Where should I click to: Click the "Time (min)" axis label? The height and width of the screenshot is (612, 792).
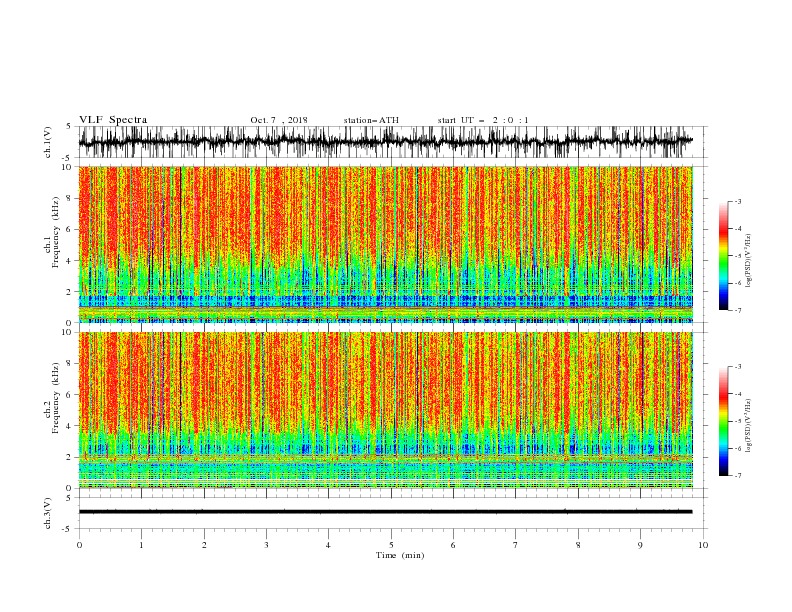tap(400, 555)
